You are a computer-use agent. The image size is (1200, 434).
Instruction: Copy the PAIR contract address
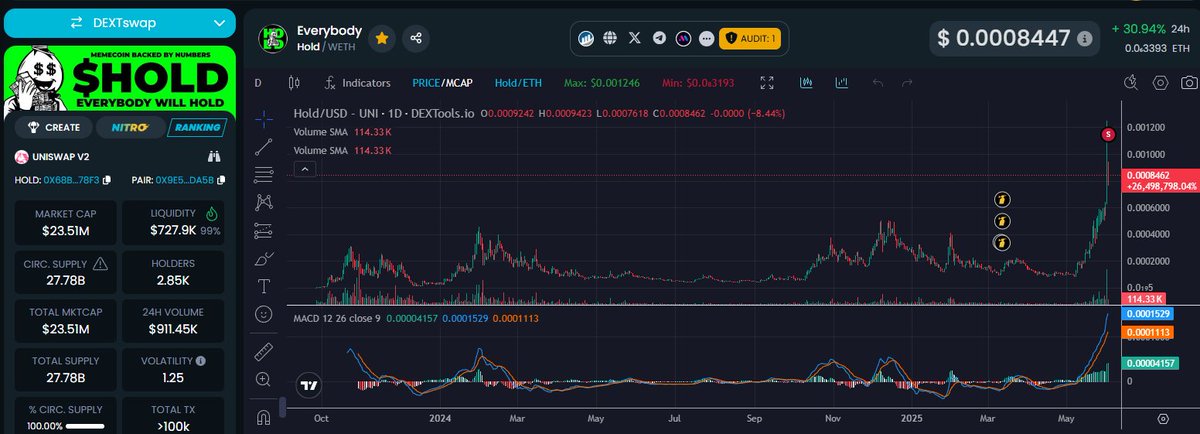pyautogui.click(x=219, y=179)
